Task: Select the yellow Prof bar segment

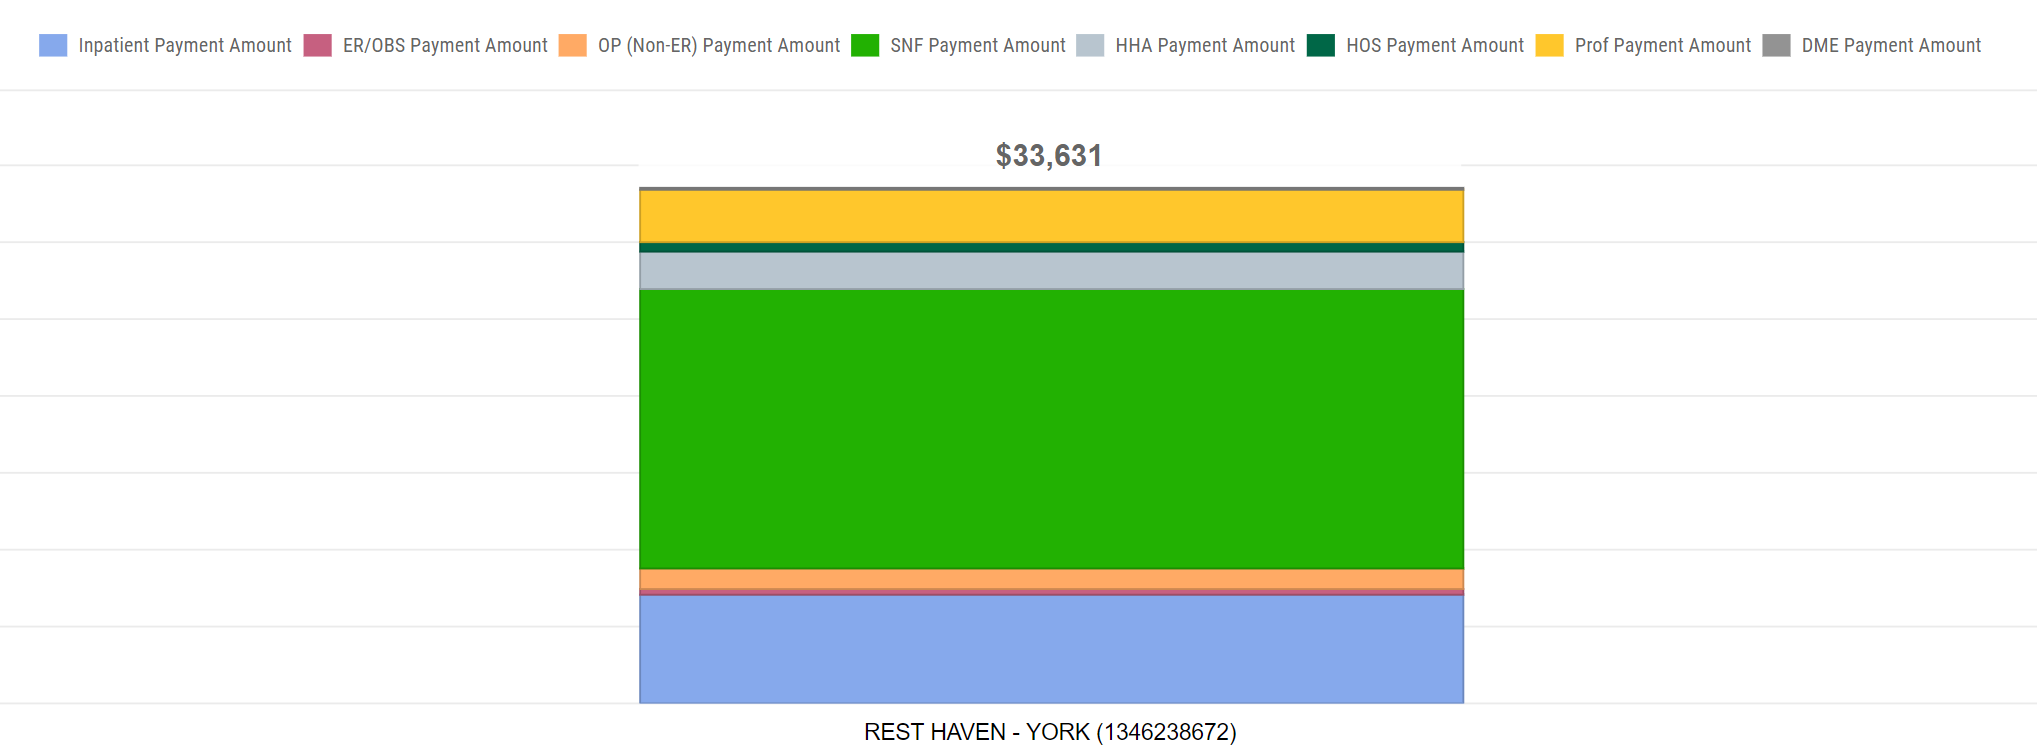Action: coord(1051,216)
